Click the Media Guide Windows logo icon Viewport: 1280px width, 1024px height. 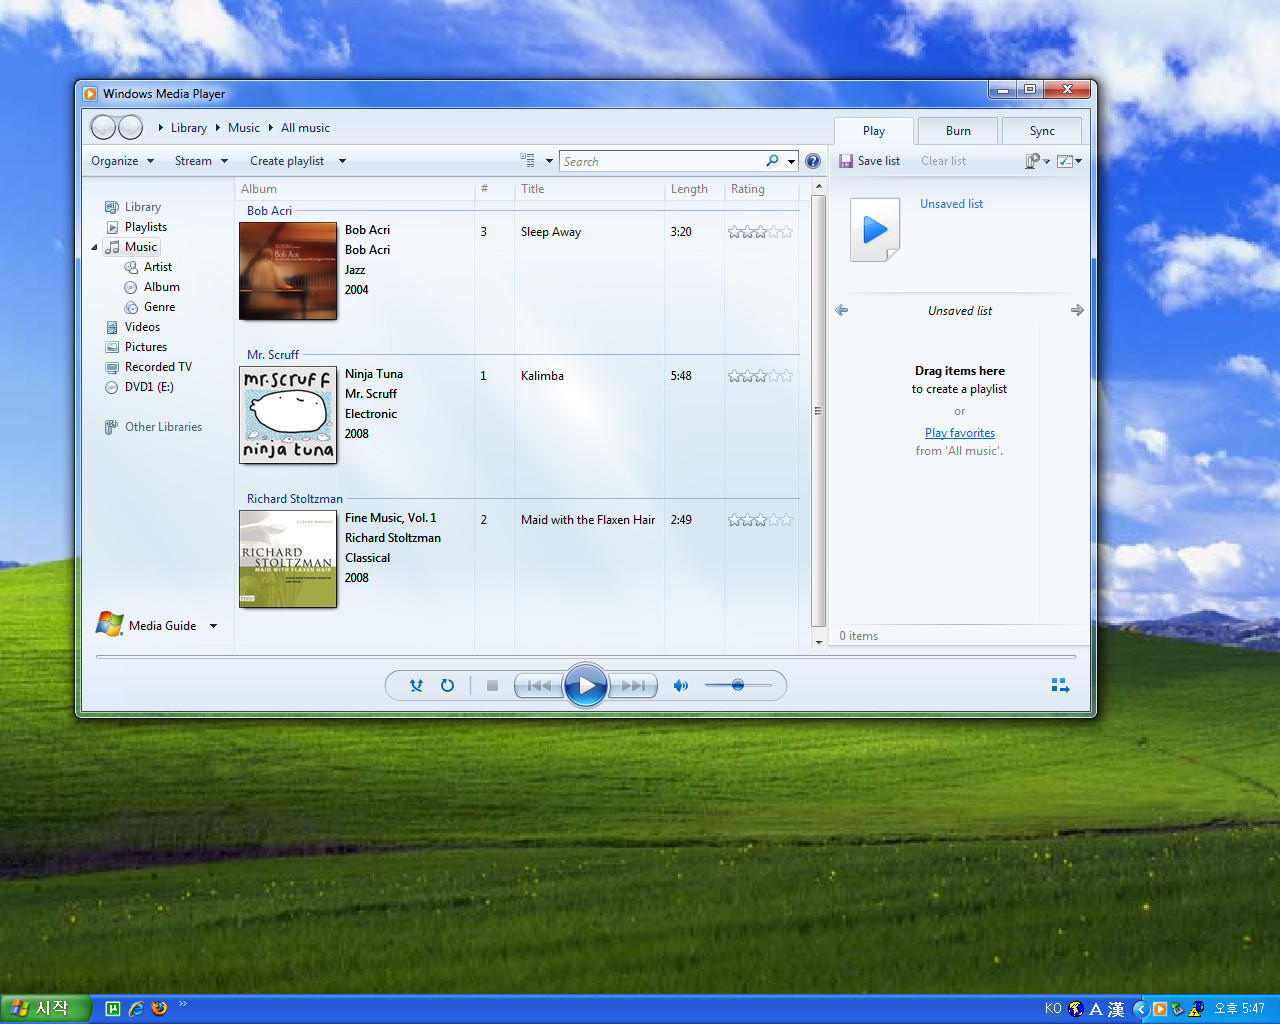[x=110, y=624]
